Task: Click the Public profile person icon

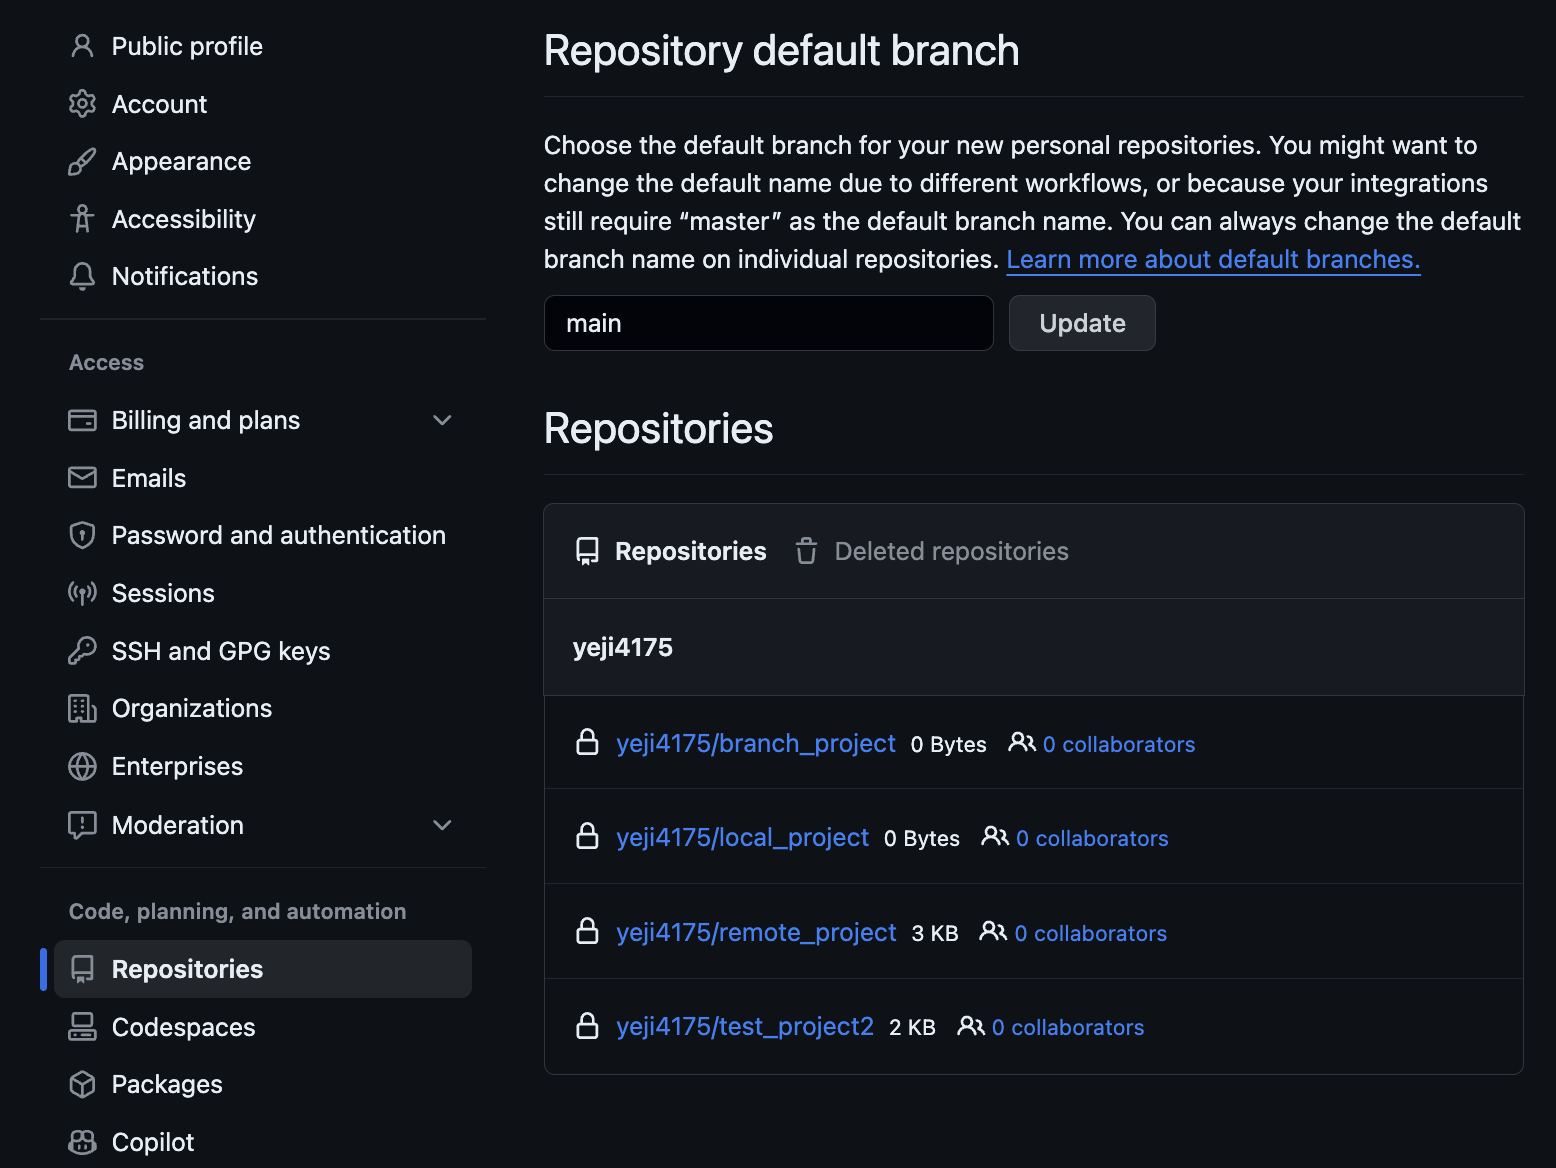Action: [x=82, y=46]
